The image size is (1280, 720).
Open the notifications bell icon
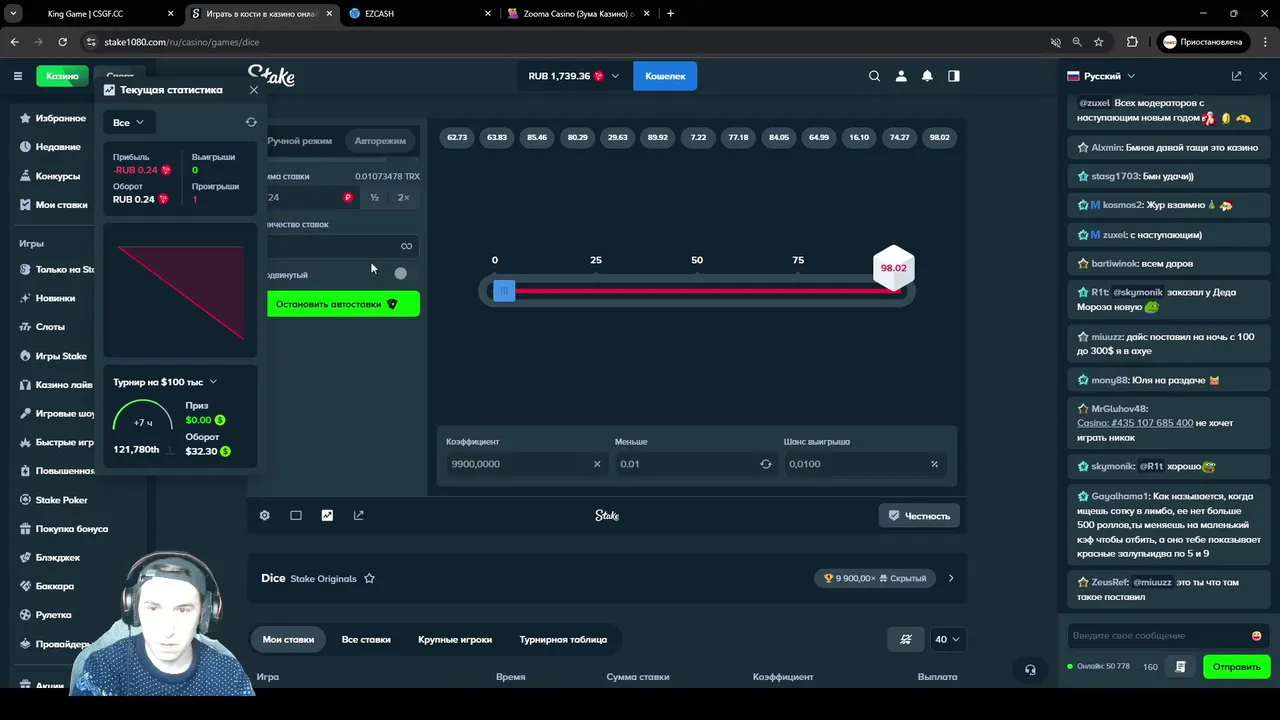pyautogui.click(x=927, y=76)
